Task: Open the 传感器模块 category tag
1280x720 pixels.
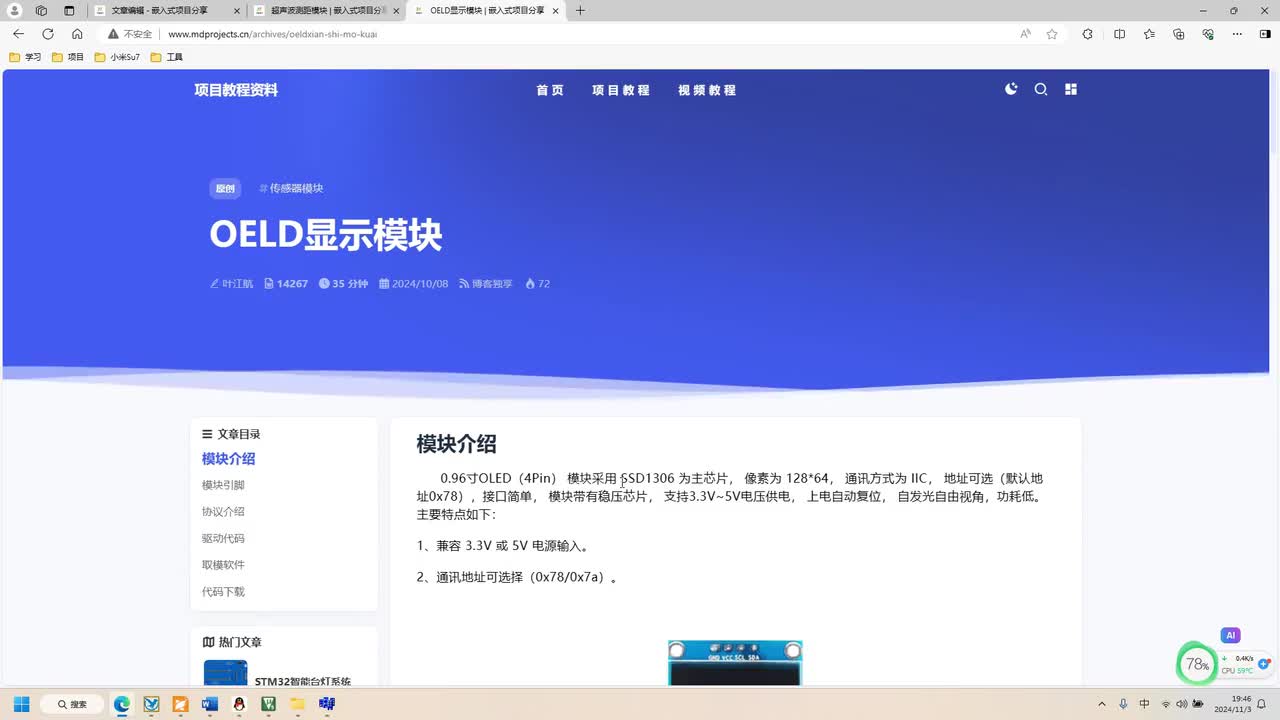Action: pos(291,188)
